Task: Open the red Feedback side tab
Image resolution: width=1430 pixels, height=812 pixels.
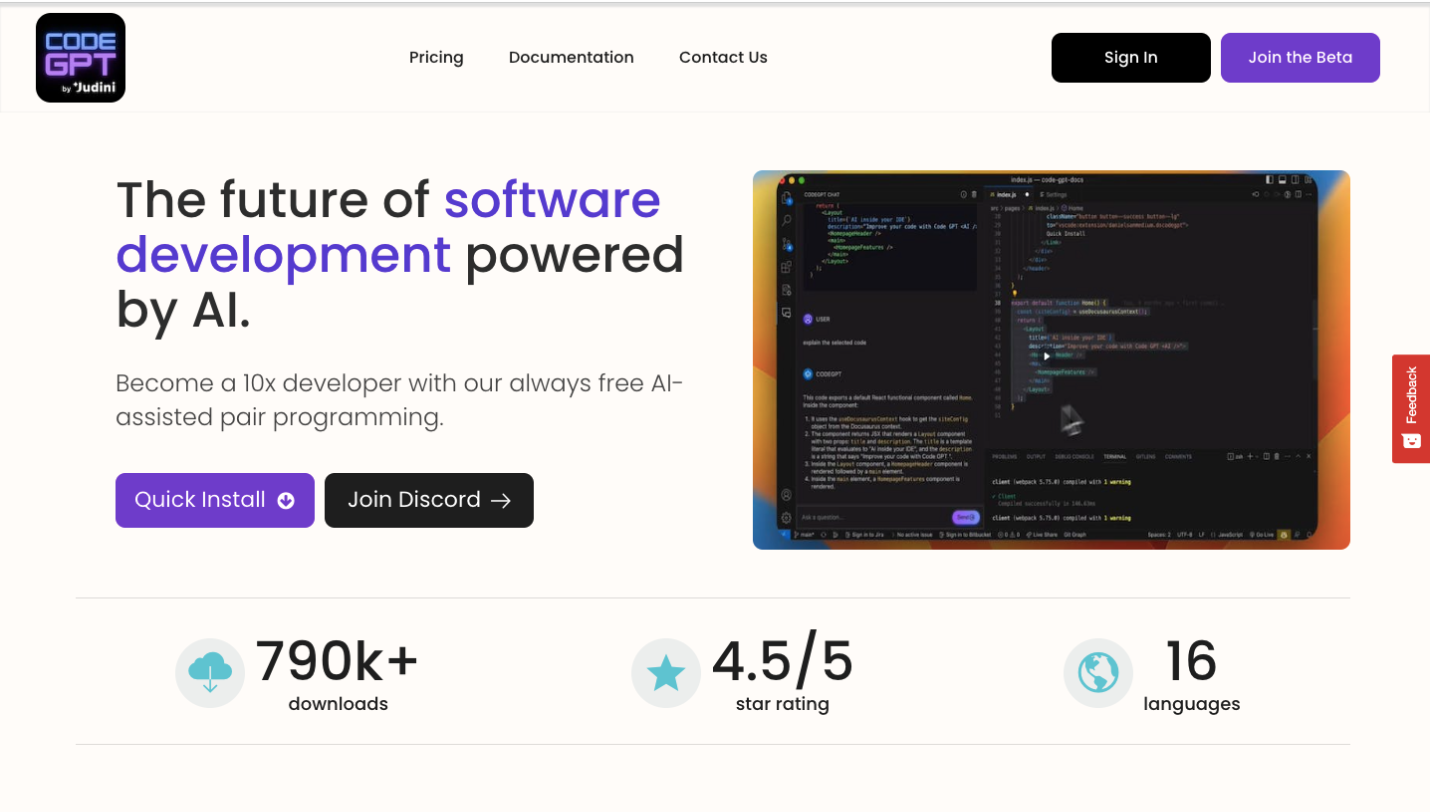Action: click(x=1411, y=409)
